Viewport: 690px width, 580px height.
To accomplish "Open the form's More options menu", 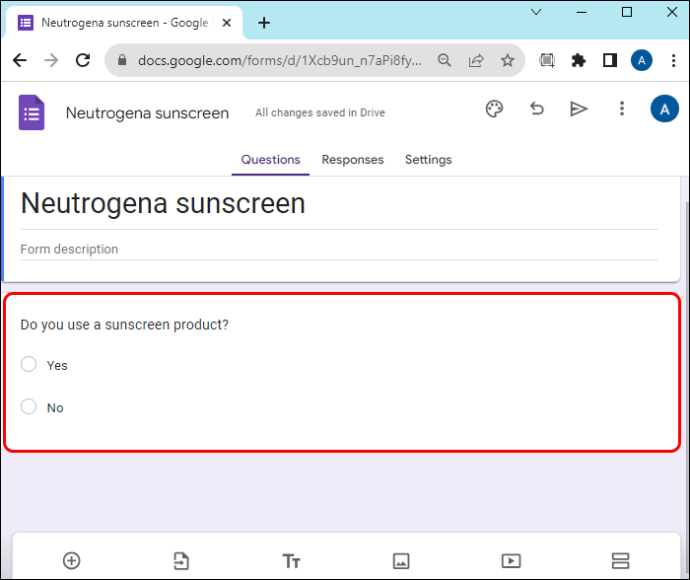I will point(621,109).
